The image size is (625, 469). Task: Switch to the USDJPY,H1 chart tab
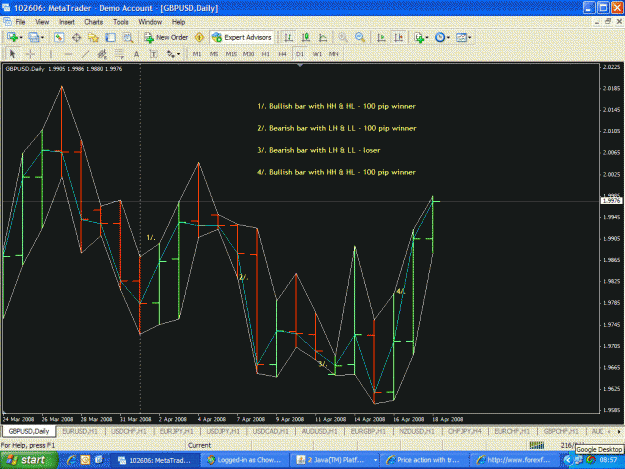[223, 431]
